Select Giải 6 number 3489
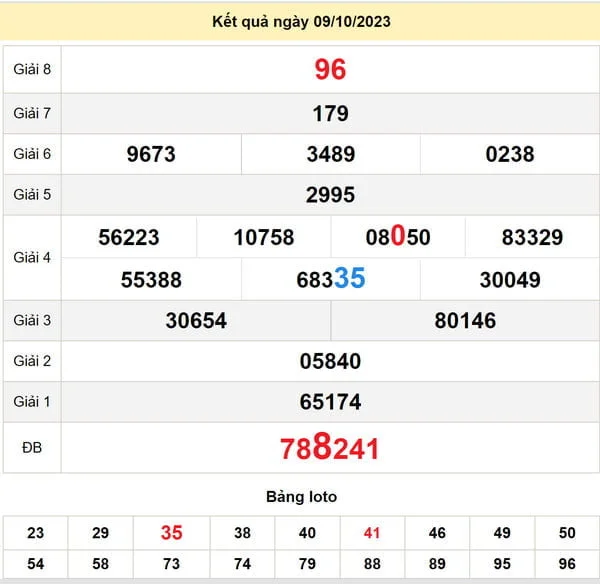 (330, 154)
